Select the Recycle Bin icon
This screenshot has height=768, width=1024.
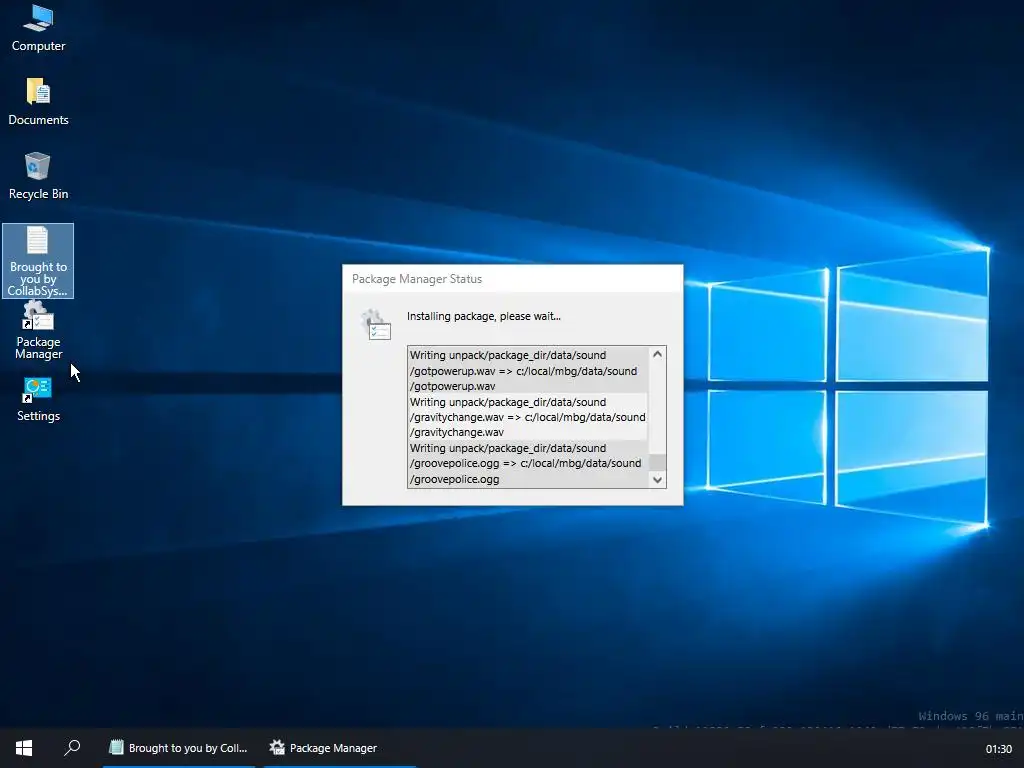pyautogui.click(x=38, y=176)
